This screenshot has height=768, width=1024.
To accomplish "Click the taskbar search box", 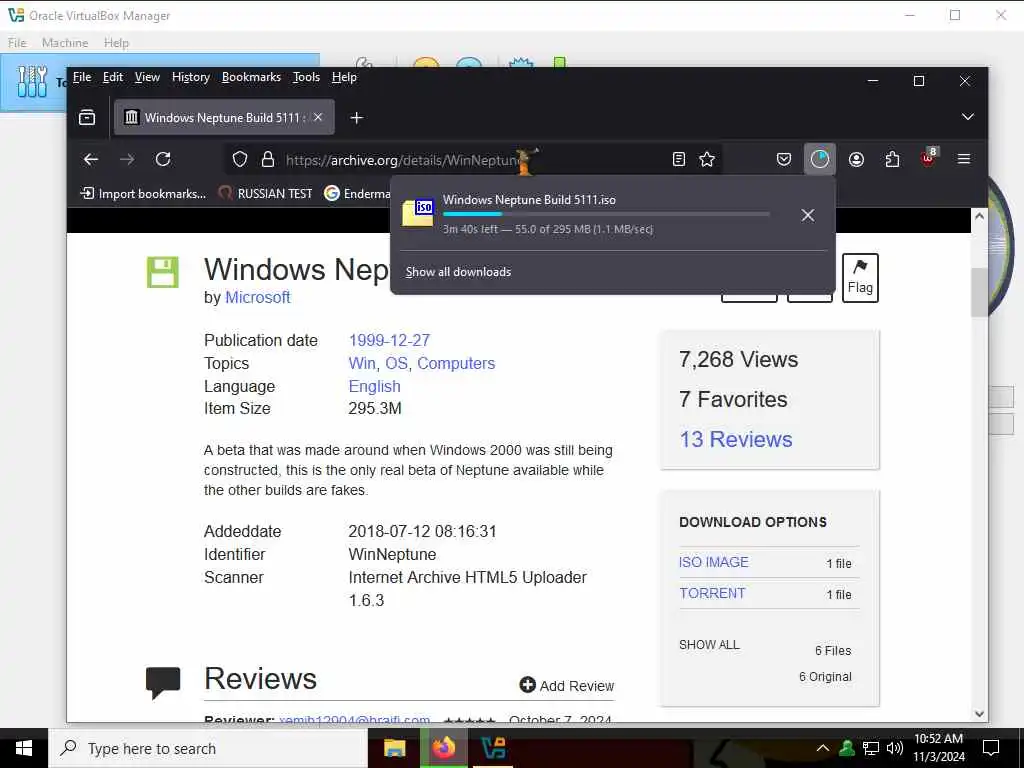I will pyautogui.click(x=208, y=748).
